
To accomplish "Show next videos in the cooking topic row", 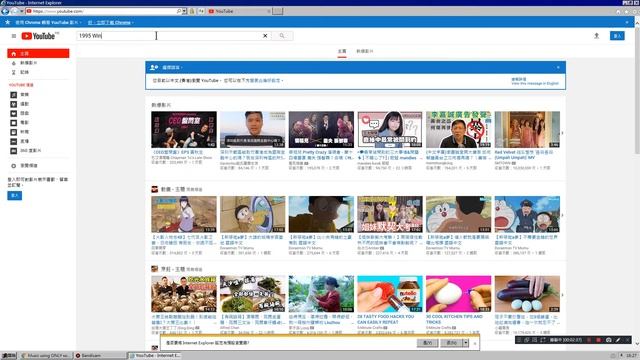I will point(562,295).
